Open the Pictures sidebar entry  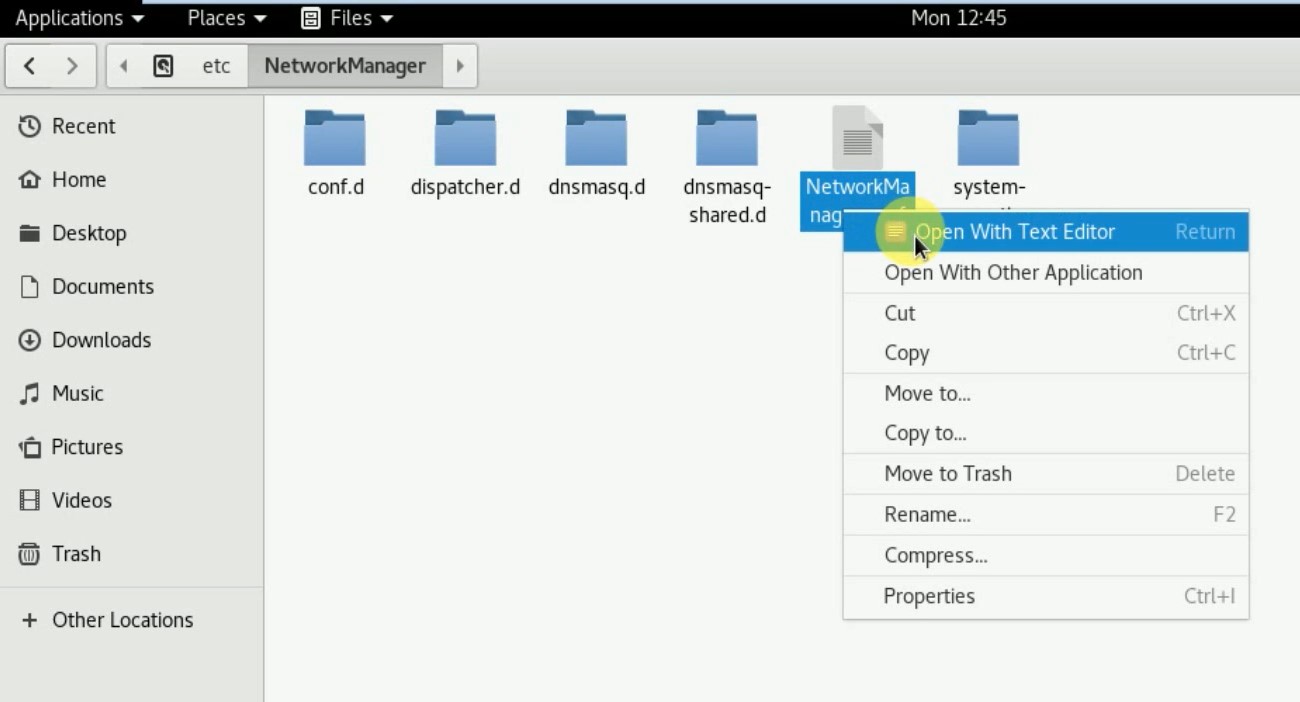click(x=87, y=447)
